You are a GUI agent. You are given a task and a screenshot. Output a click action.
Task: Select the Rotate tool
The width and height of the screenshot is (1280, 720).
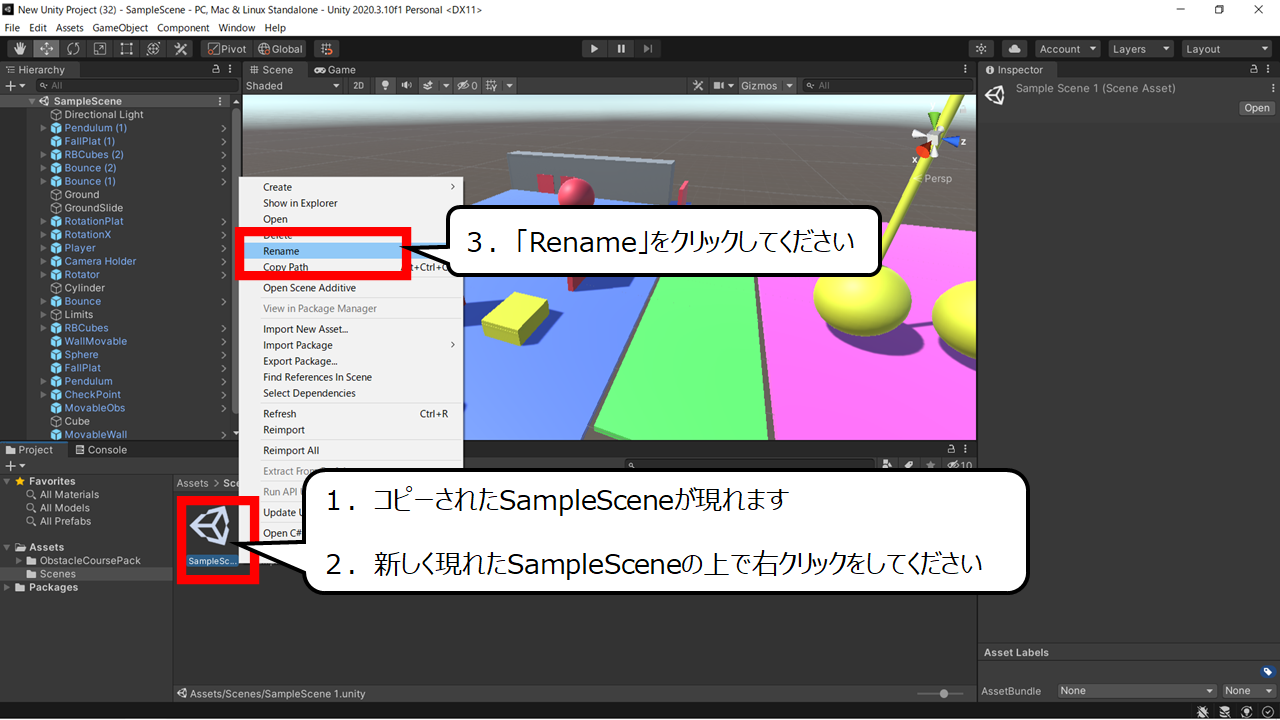point(73,49)
